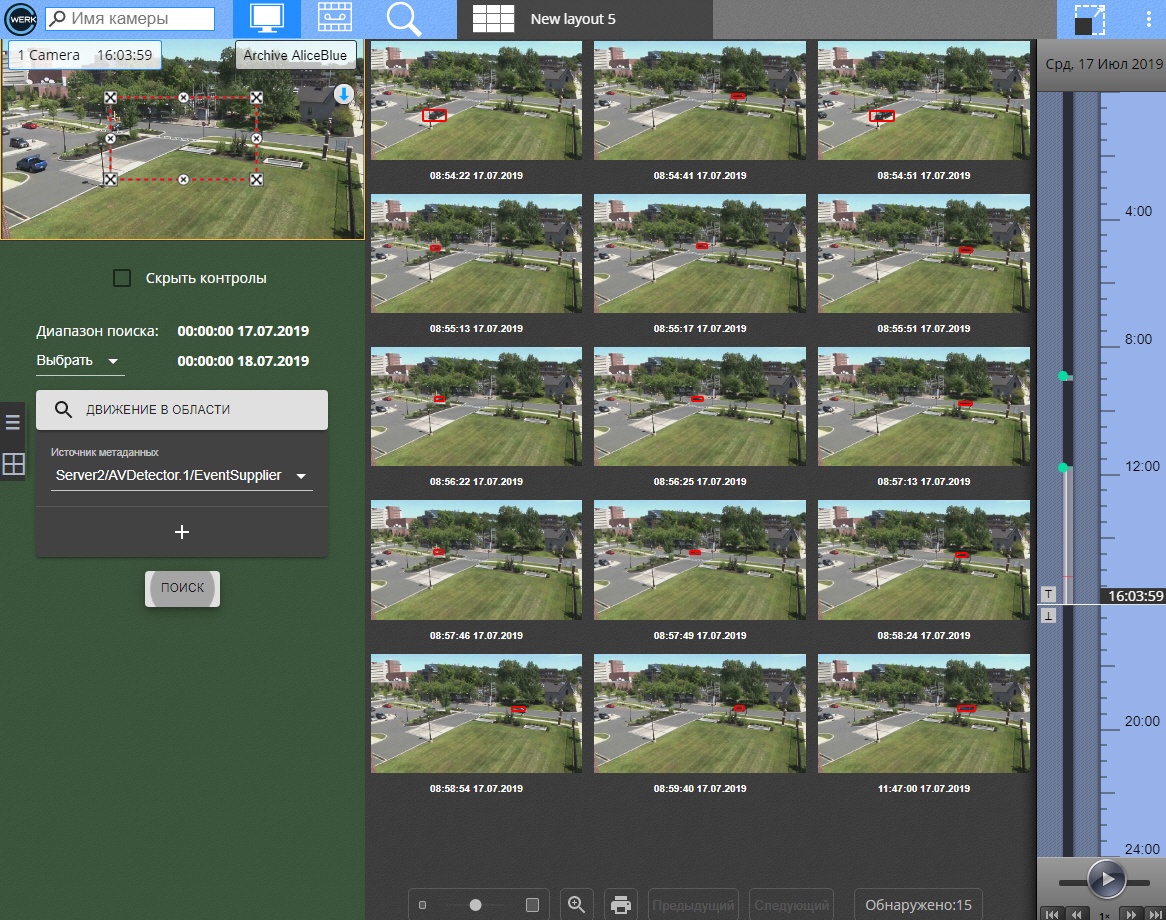Click the blue download arrow on camera
This screenshot has width=1166, height=920.
click(x=343, y=94)
